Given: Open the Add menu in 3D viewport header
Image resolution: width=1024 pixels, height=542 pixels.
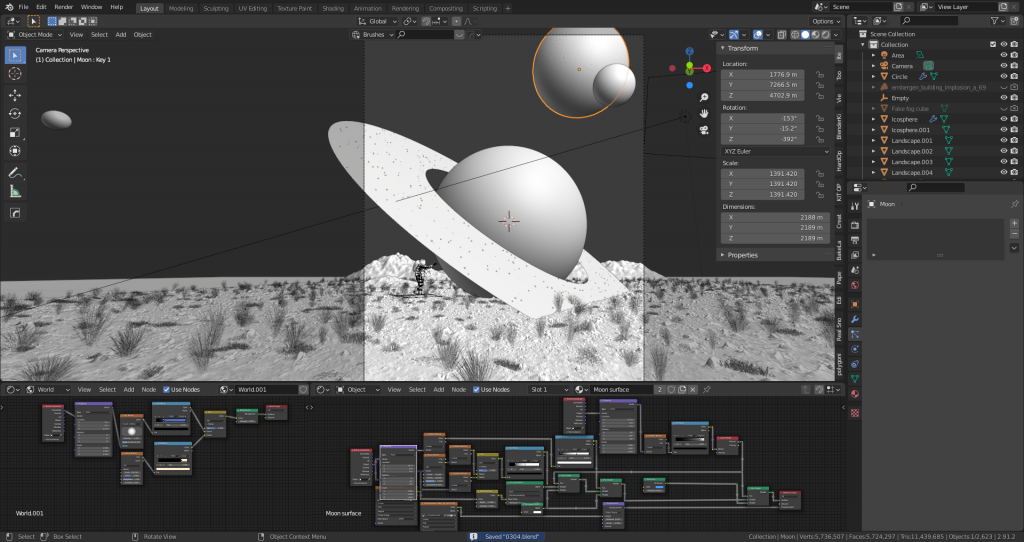Looking at the screenshot, I should click(120, 34).
